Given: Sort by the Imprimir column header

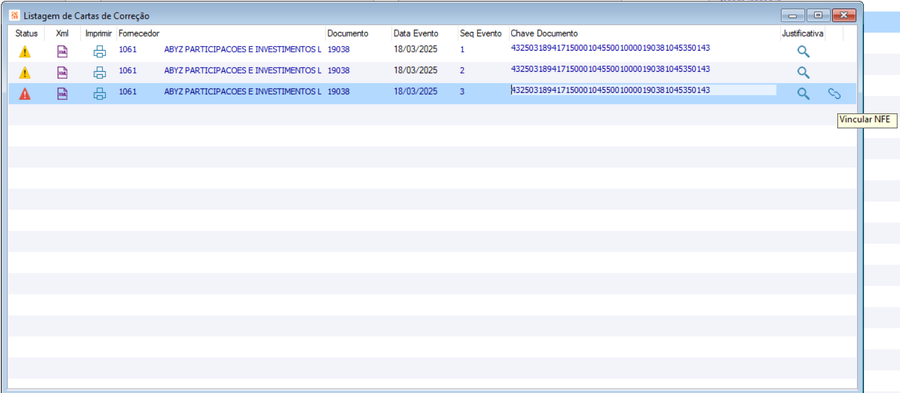Looking at the screenshot, I should (x=99, y=34).
